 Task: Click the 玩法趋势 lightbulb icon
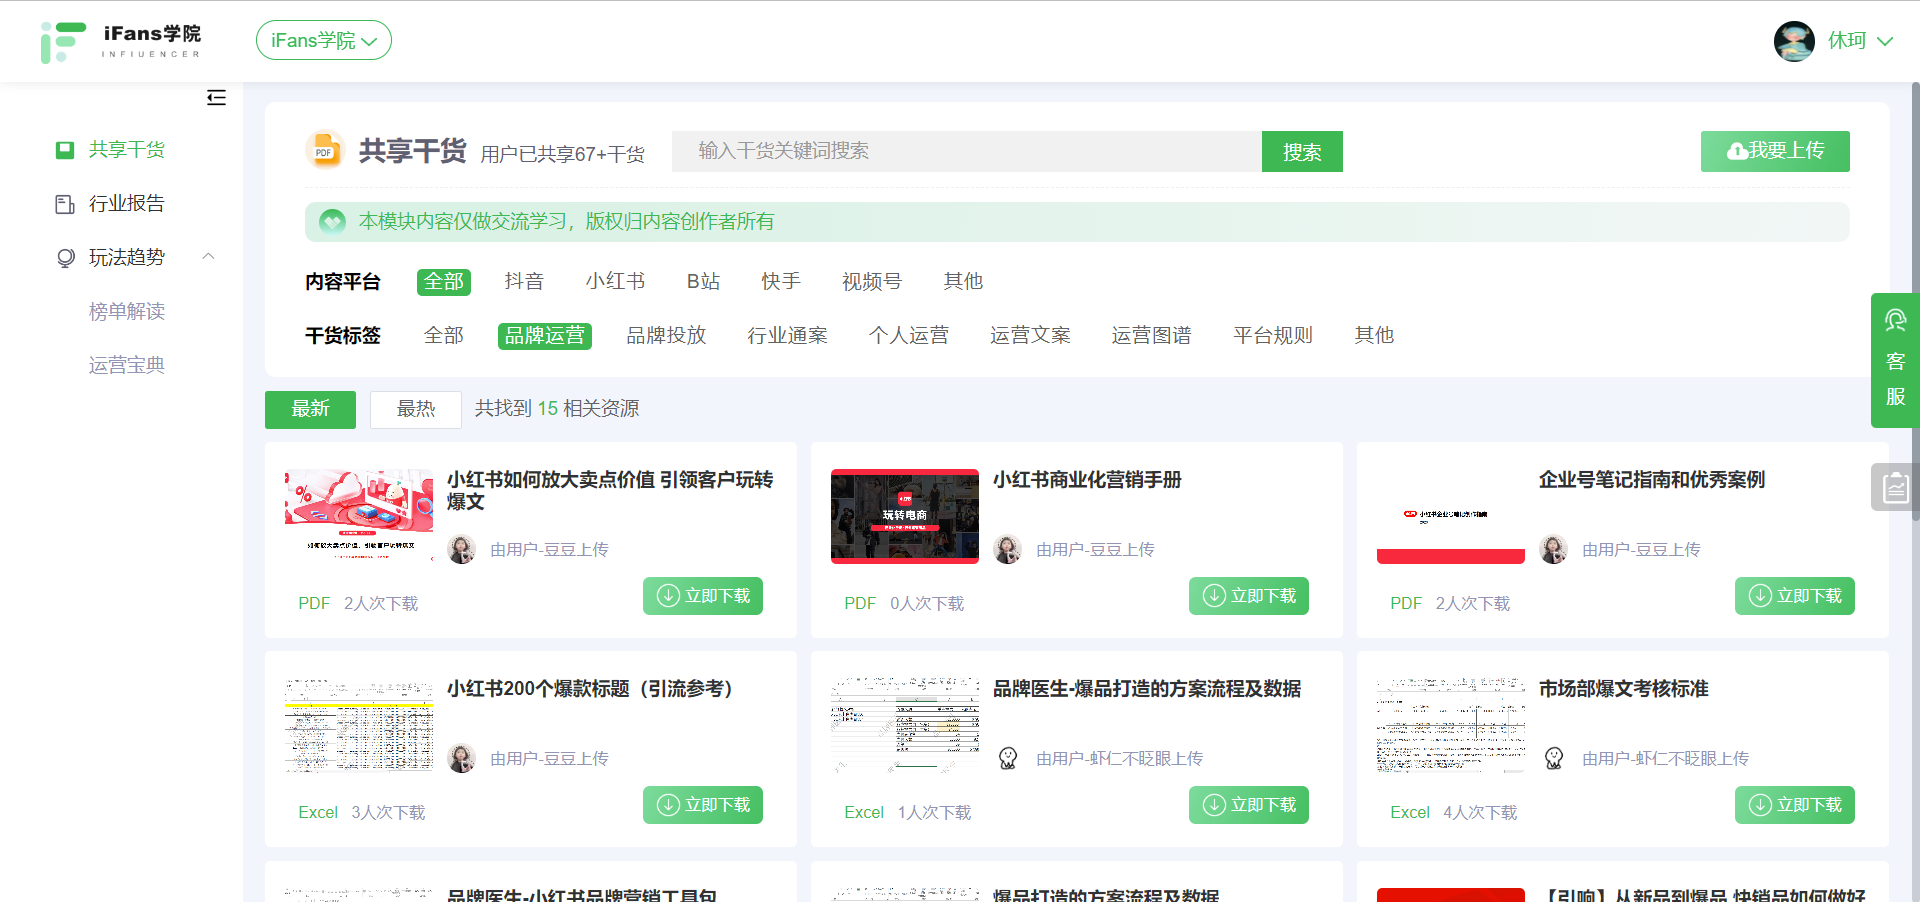click(65, 258)
